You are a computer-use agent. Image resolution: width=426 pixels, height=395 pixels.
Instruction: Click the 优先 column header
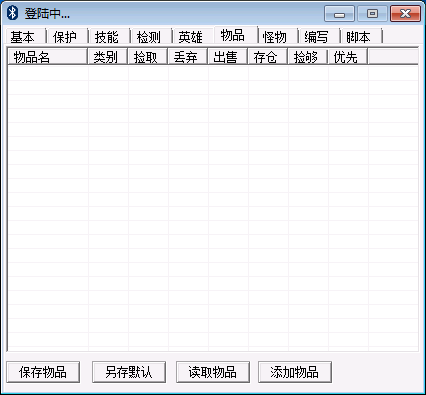tap(348, 57)
